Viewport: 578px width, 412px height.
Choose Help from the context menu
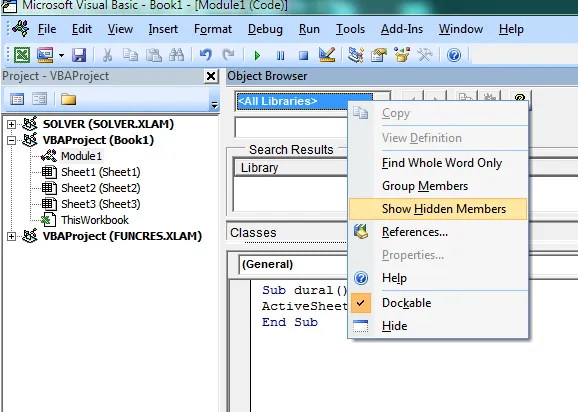click(438, 278)
